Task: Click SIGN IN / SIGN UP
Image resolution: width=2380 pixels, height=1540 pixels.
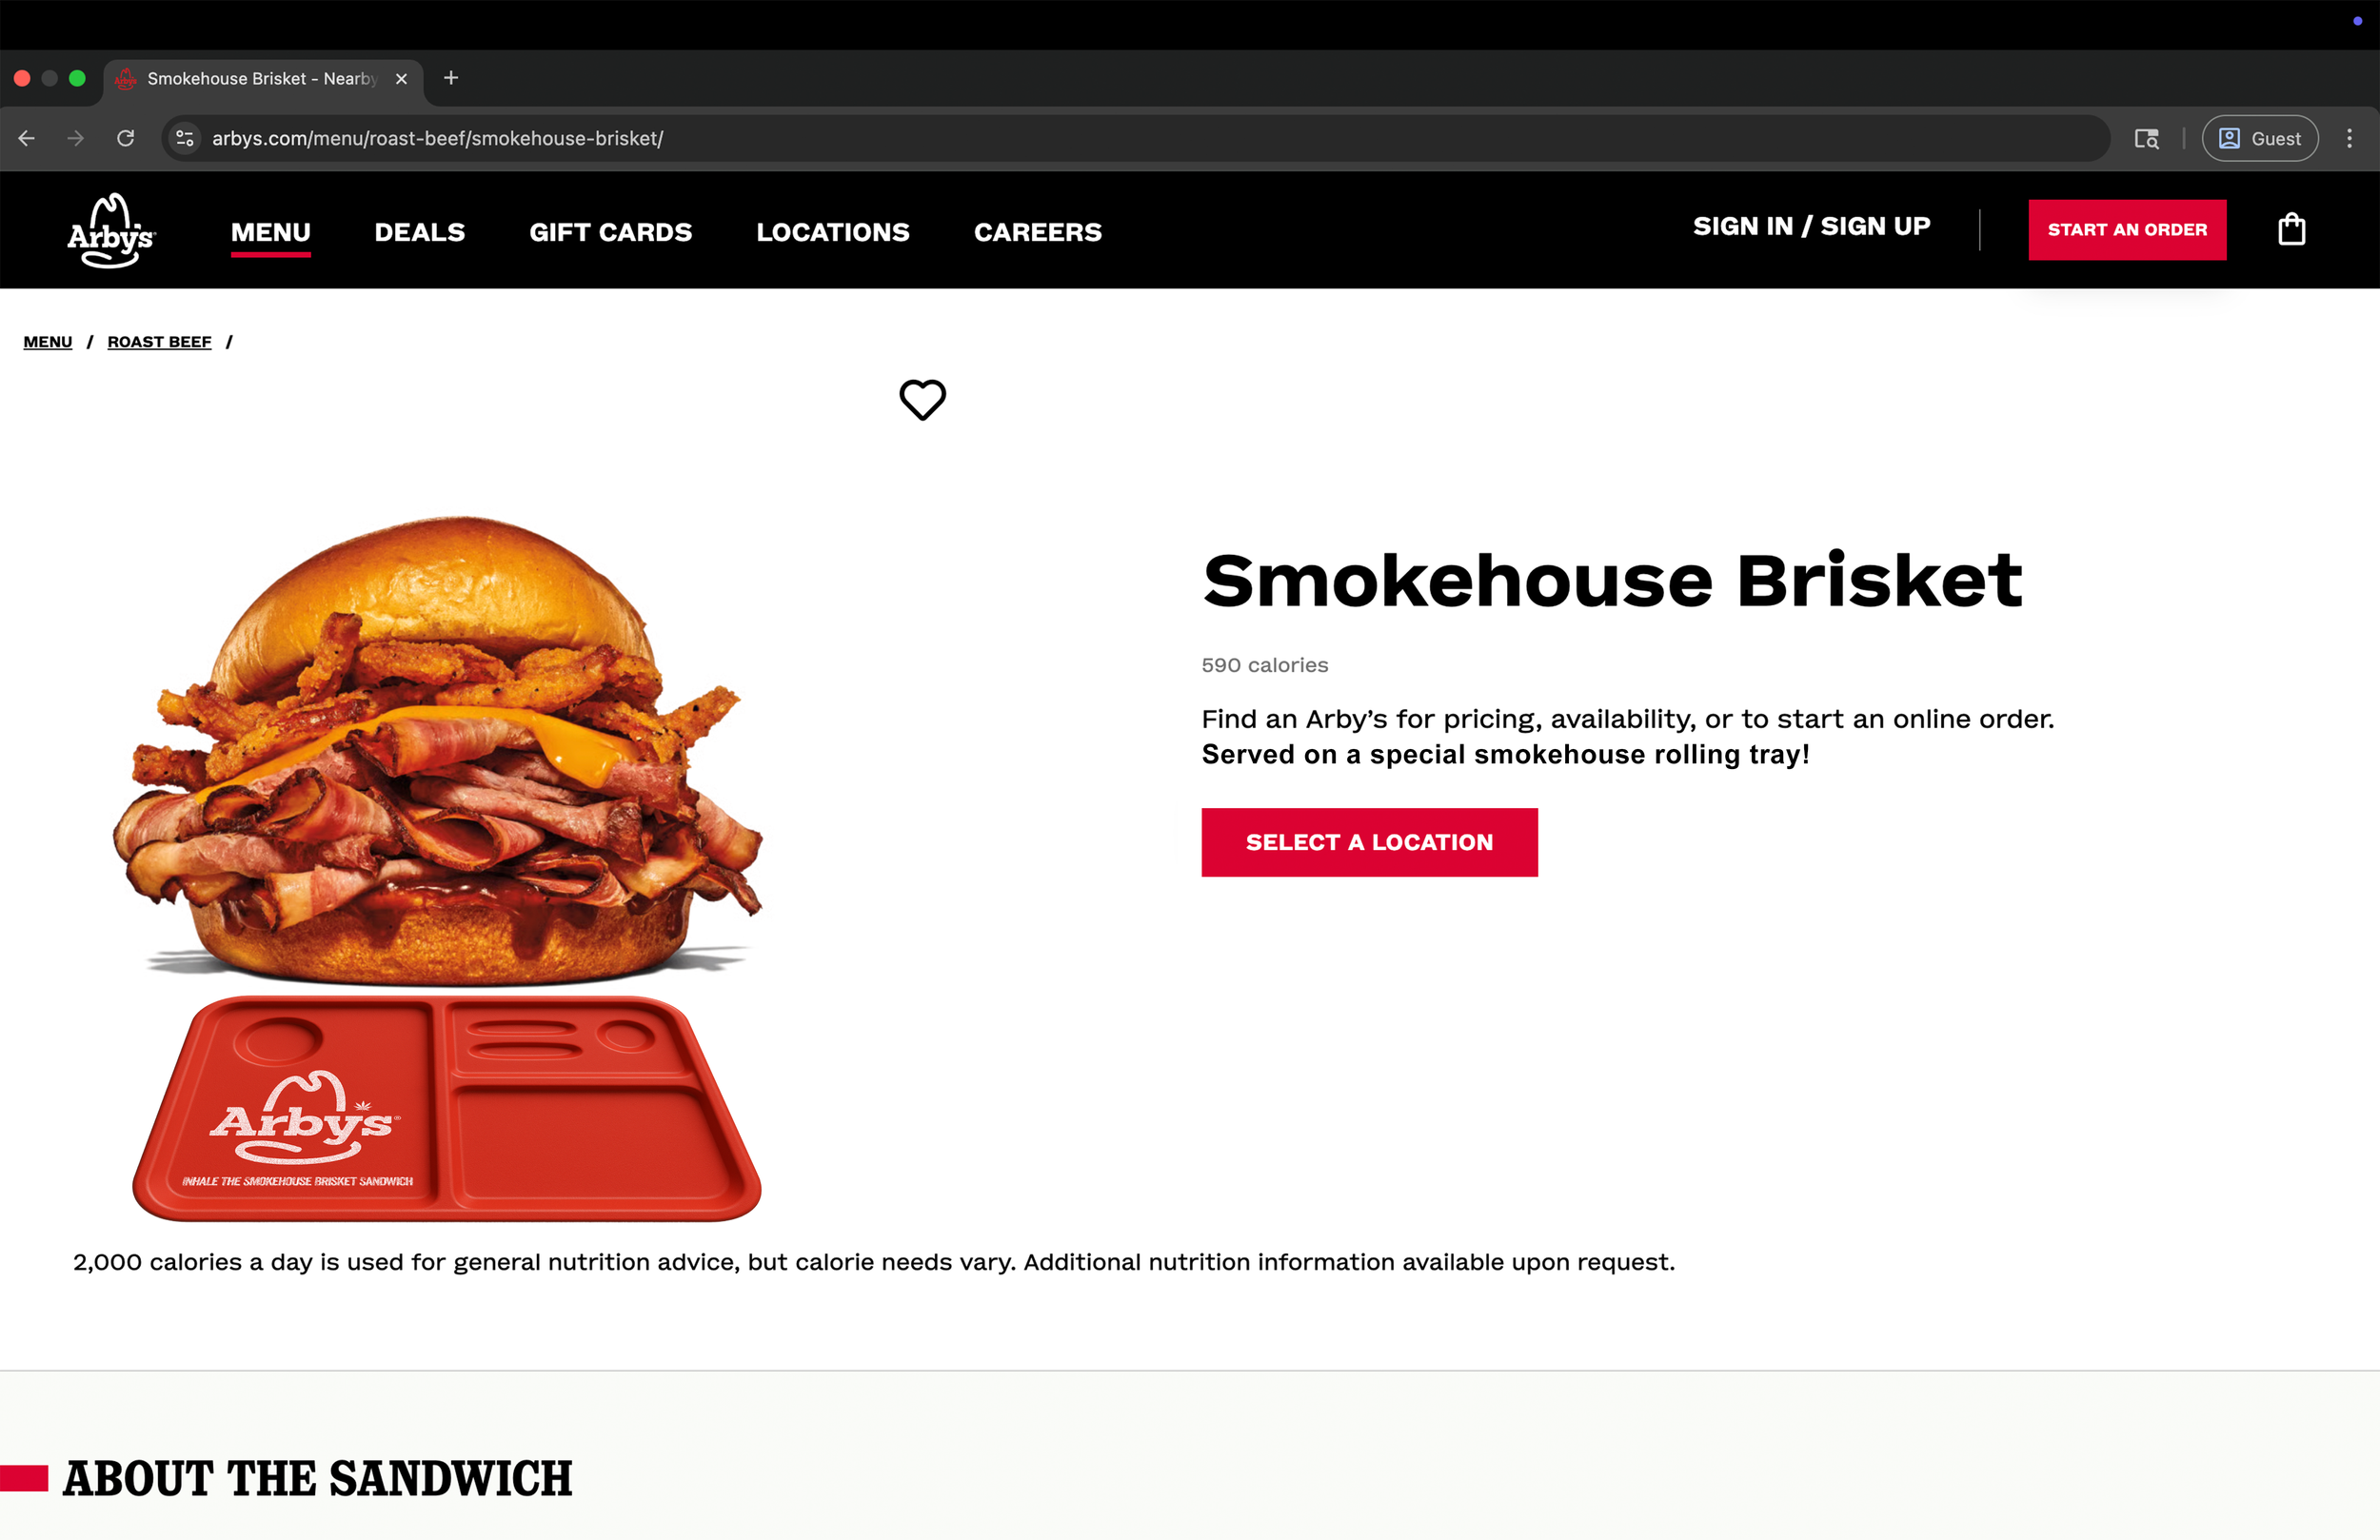Action: tap(1812, 227)
